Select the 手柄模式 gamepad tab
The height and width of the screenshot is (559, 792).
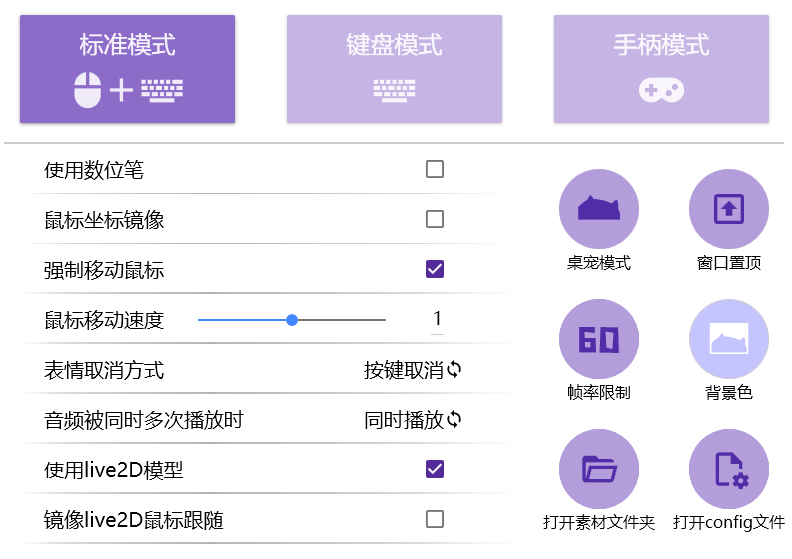click(x=661, y=69)
